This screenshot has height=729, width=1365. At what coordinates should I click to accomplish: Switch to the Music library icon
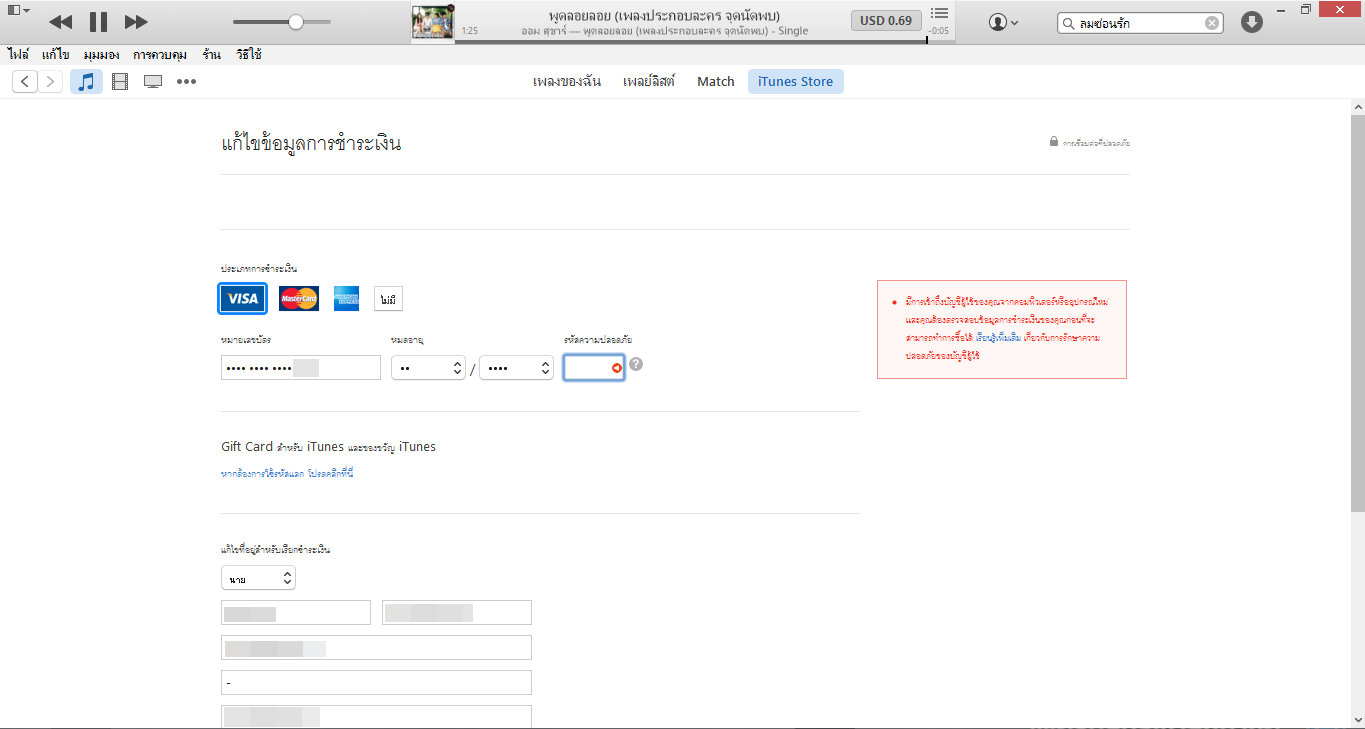tap(87, 82)
